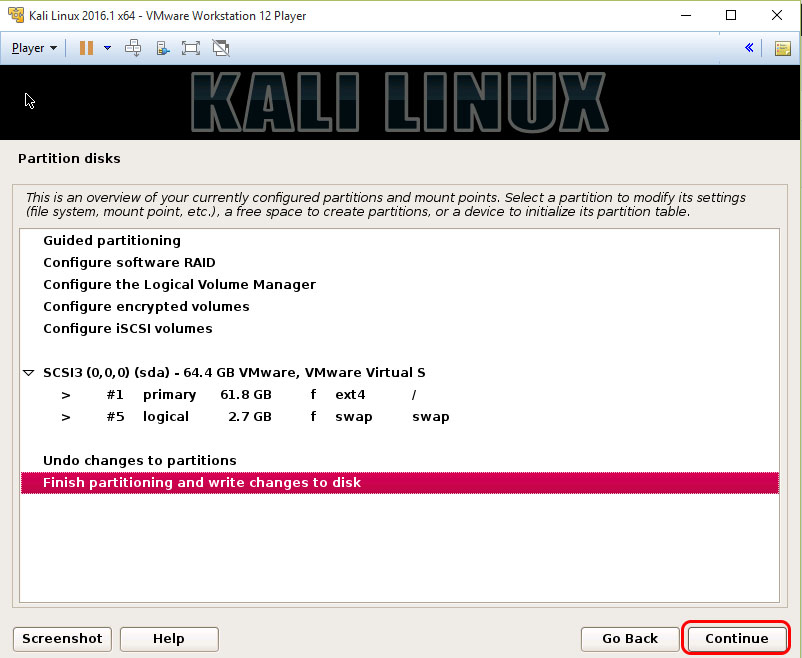
Task: Open the Player menu
Action: [34, 48]
